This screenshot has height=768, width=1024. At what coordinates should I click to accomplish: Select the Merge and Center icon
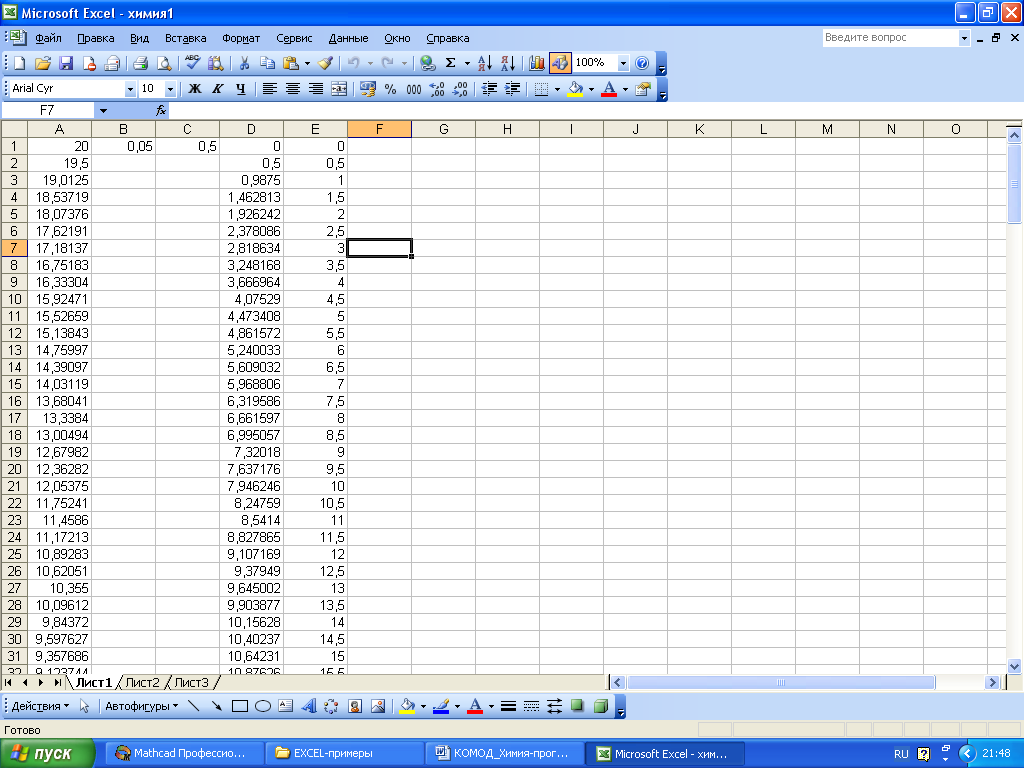[x=339, y=89]
